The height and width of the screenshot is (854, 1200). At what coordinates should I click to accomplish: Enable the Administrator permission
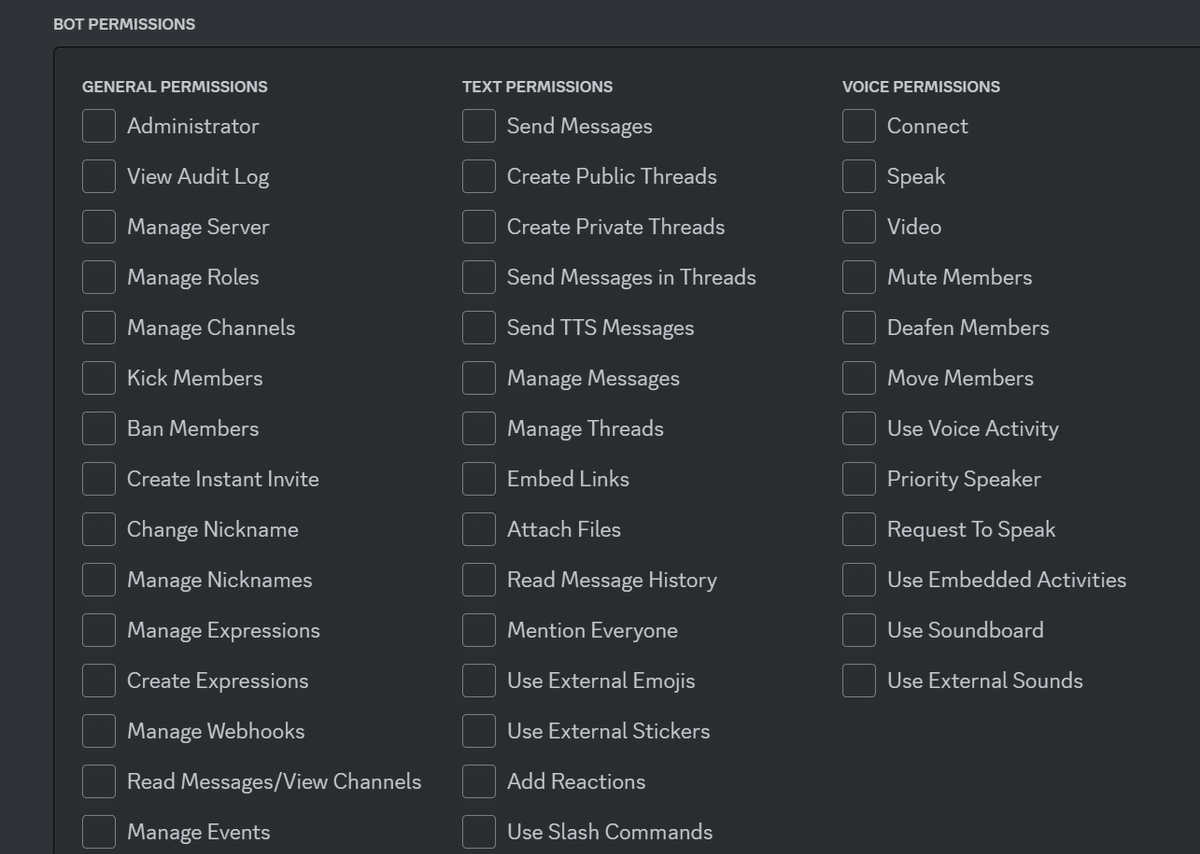click(x=98, y=126)
